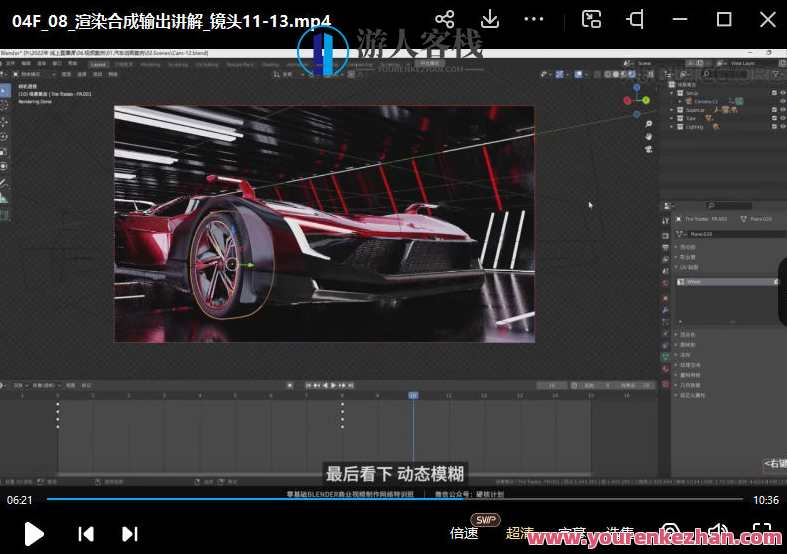Skip to the previous video
Image resolution: width=787 pixels, height=554 pixels.
coord(86,534)
